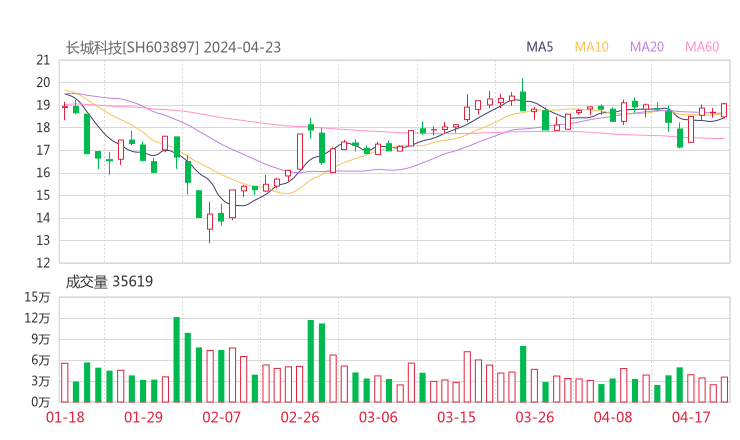Click the volume axis label 0万
740x440 pixels.
tap(41, 402)
